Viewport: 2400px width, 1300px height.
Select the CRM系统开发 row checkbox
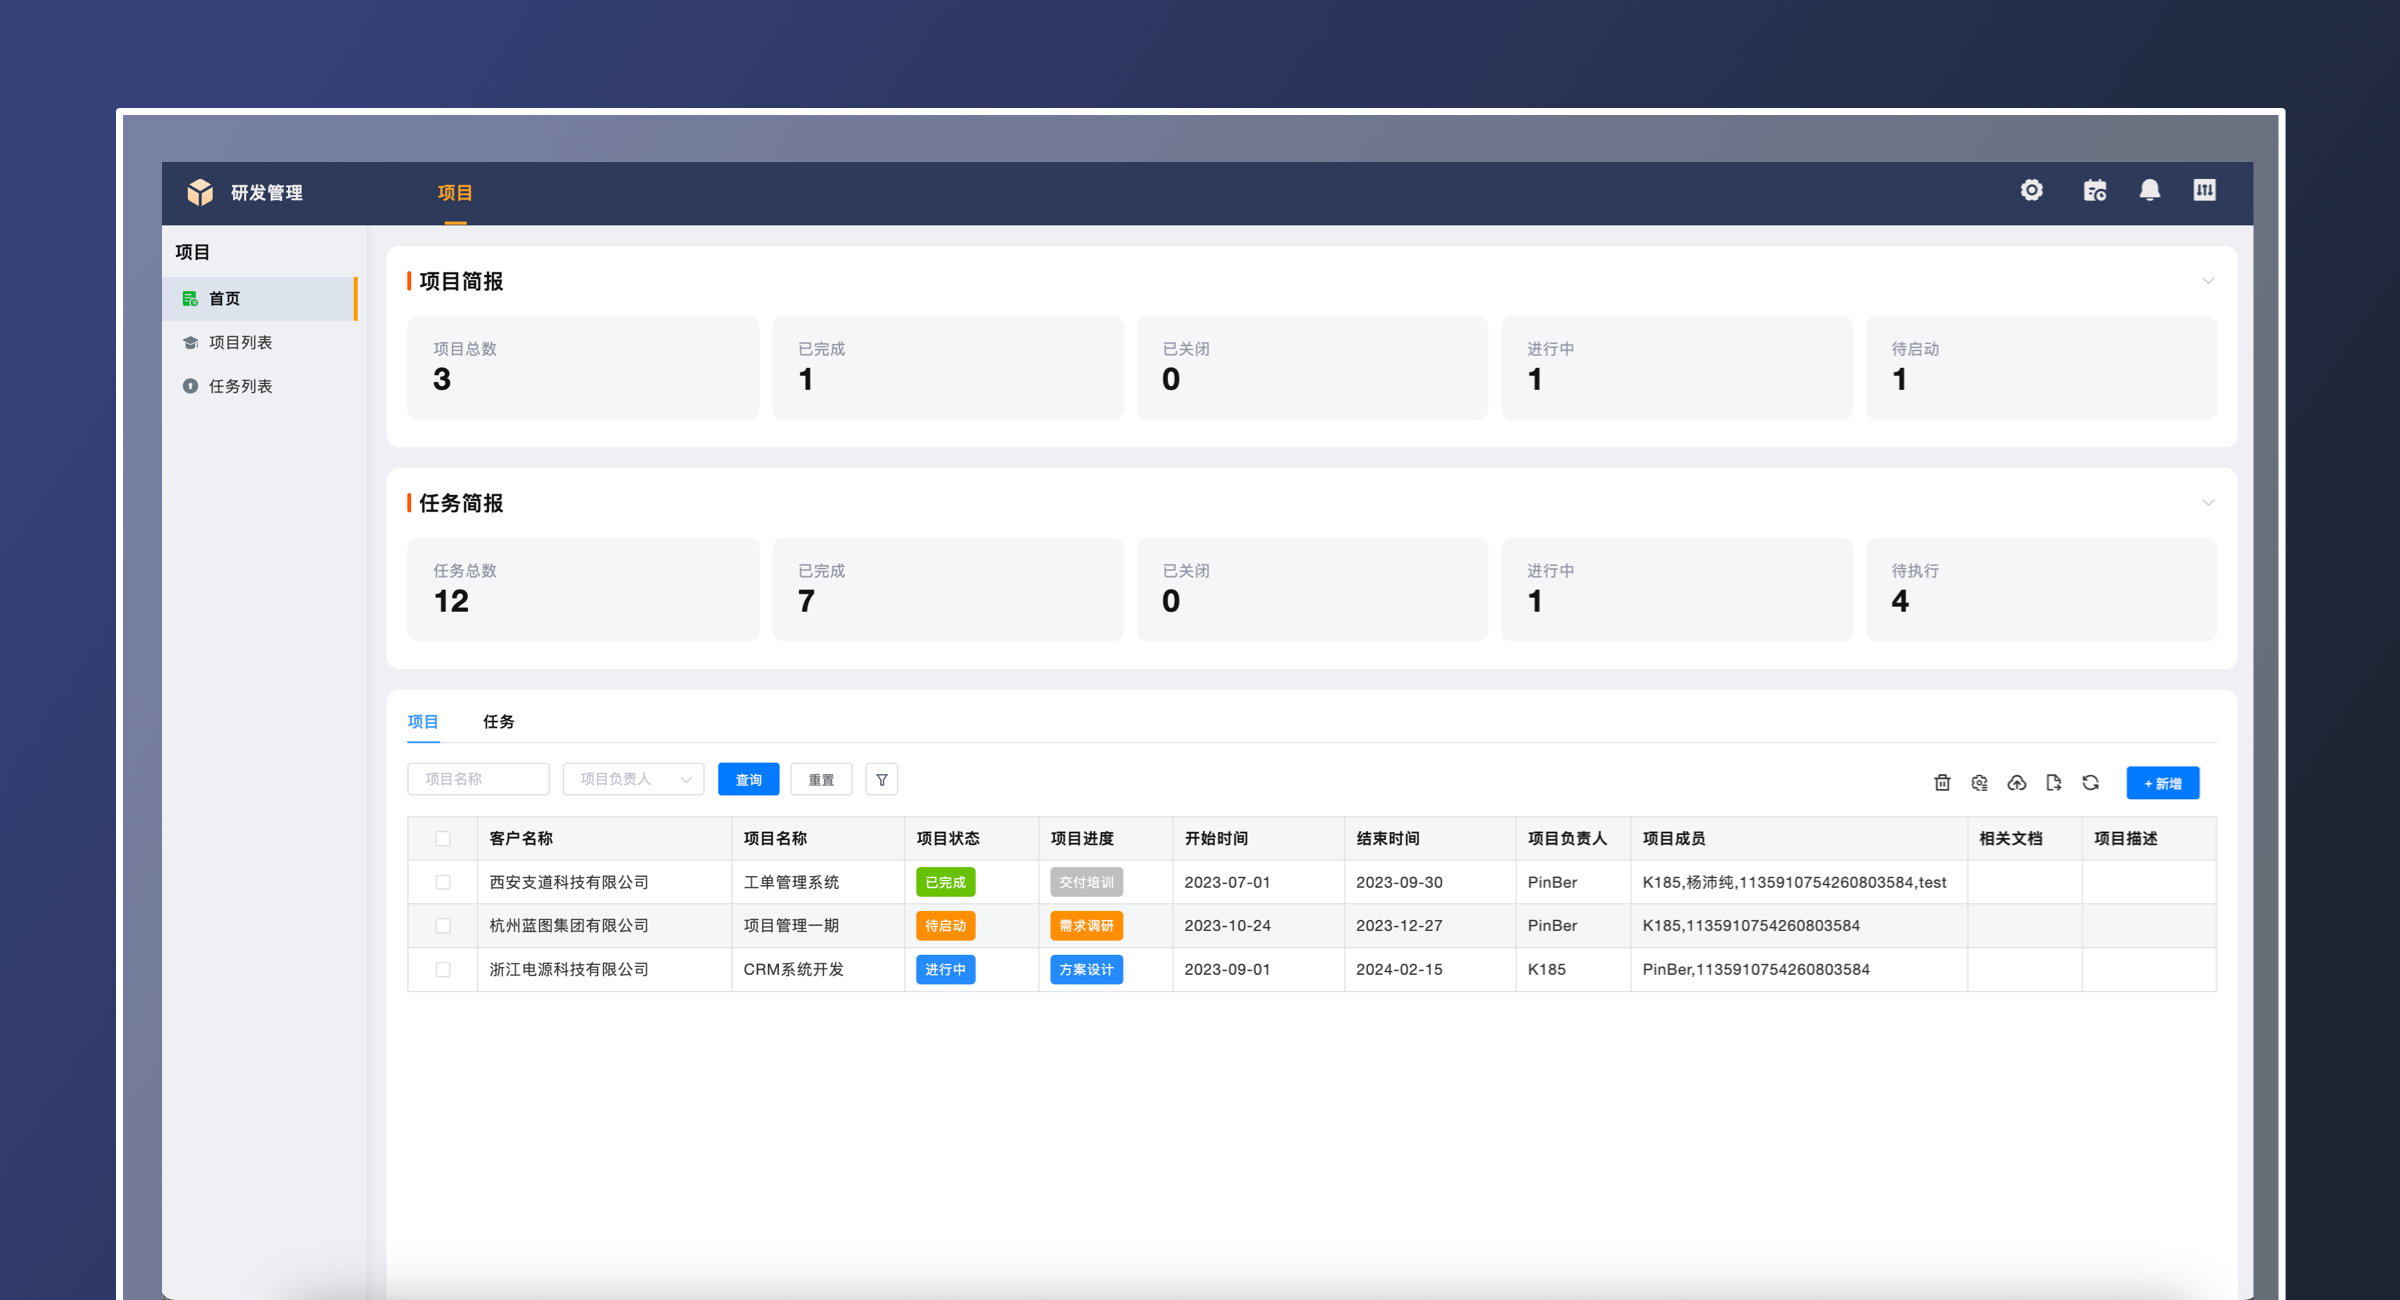(x=443, y=969)
